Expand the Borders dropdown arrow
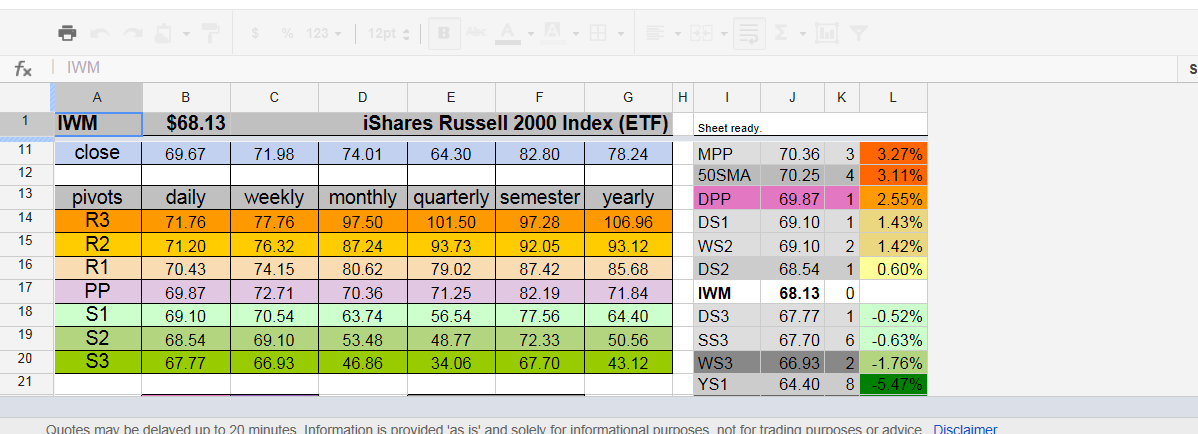This screenshot has height=434, width=1198. 621,34
